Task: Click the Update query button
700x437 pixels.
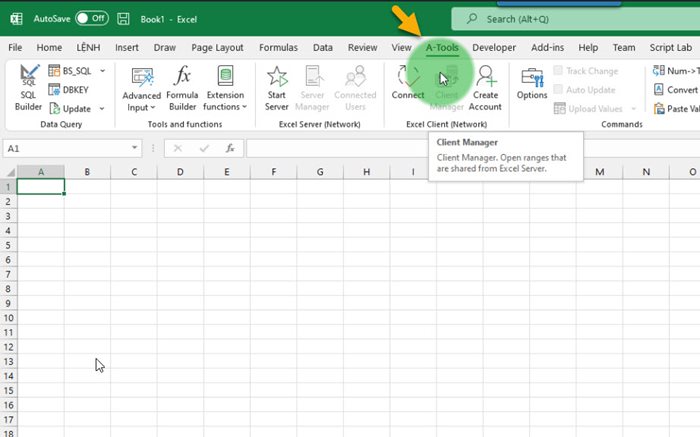Action: pos(70,108)
